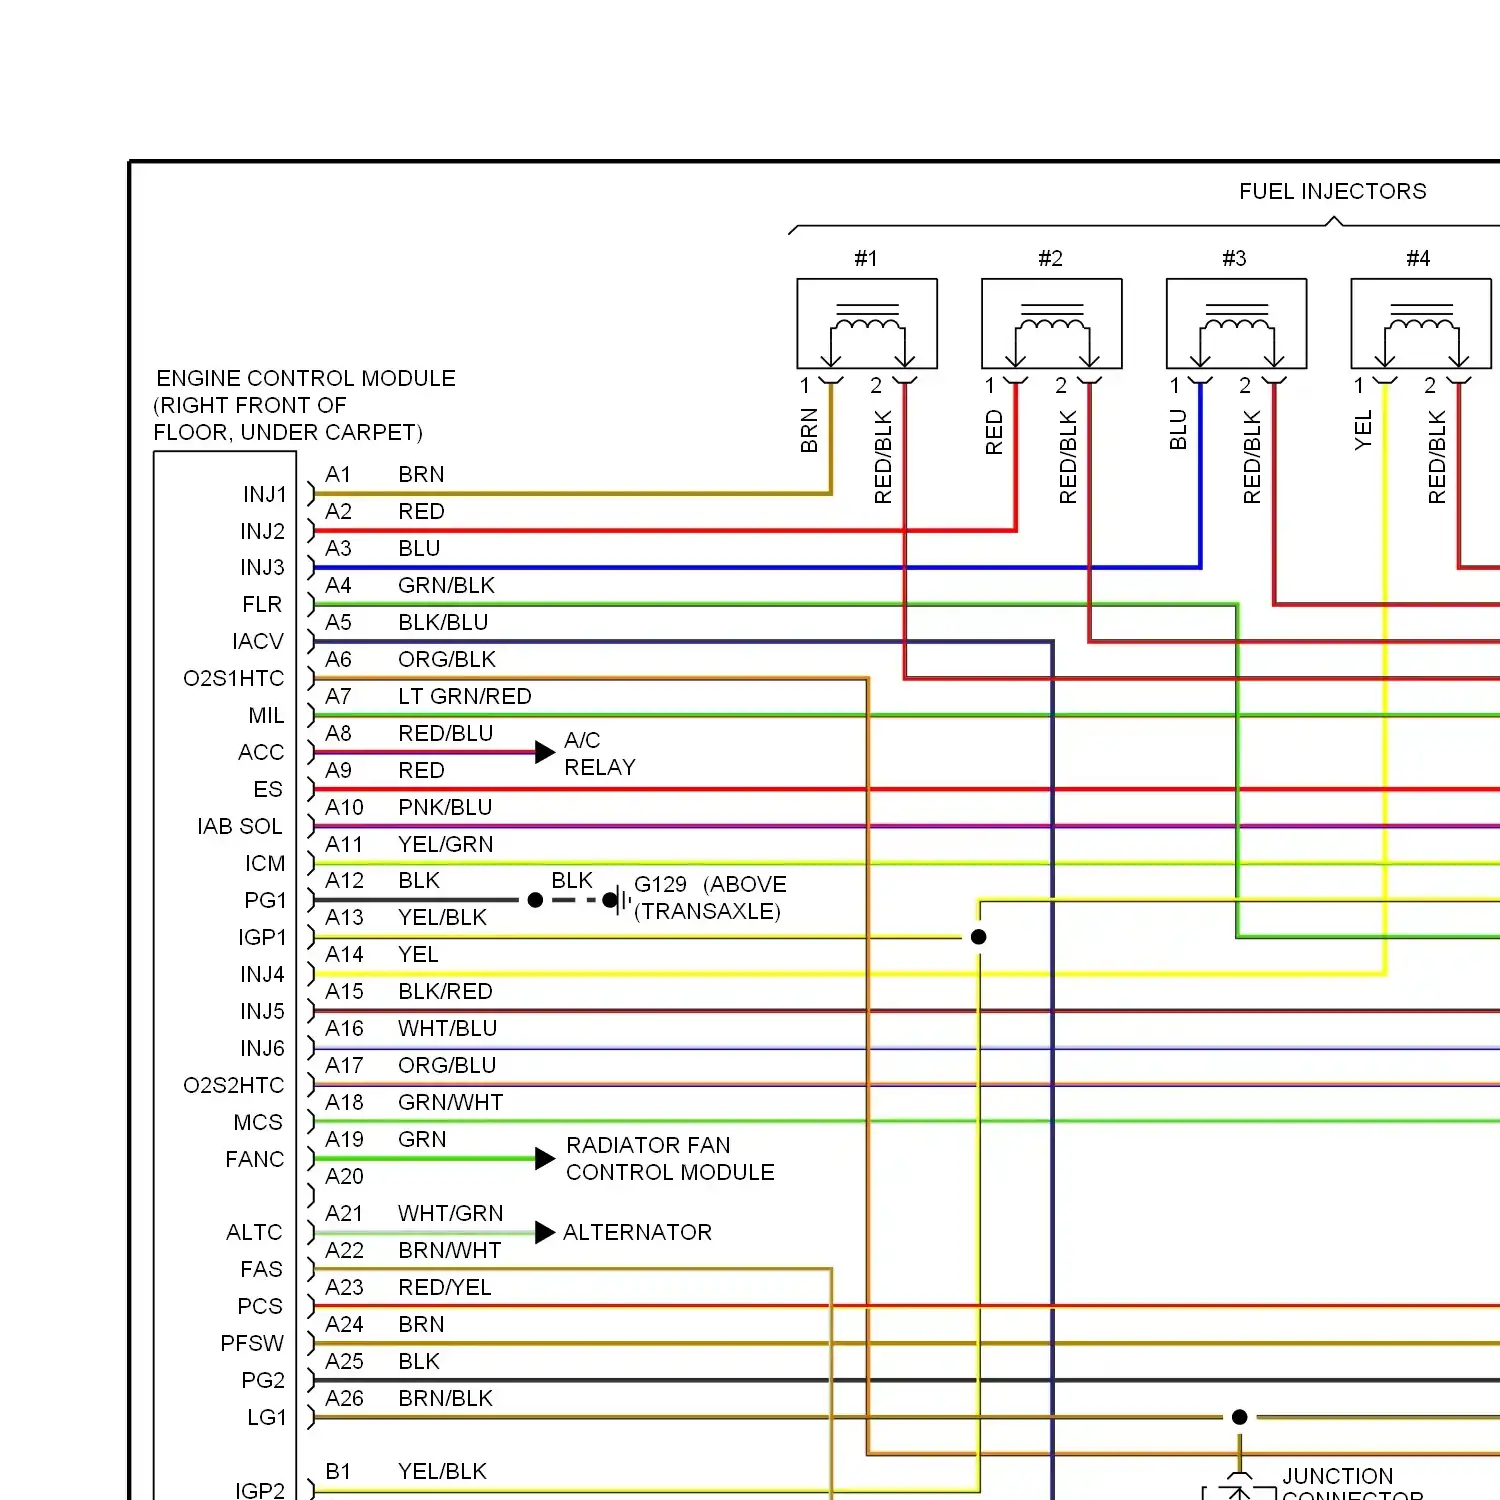Viewport: 1500px width, 1500px height.
Task: Click the INJ1 signal name
Action: click(x=264, y=494)
